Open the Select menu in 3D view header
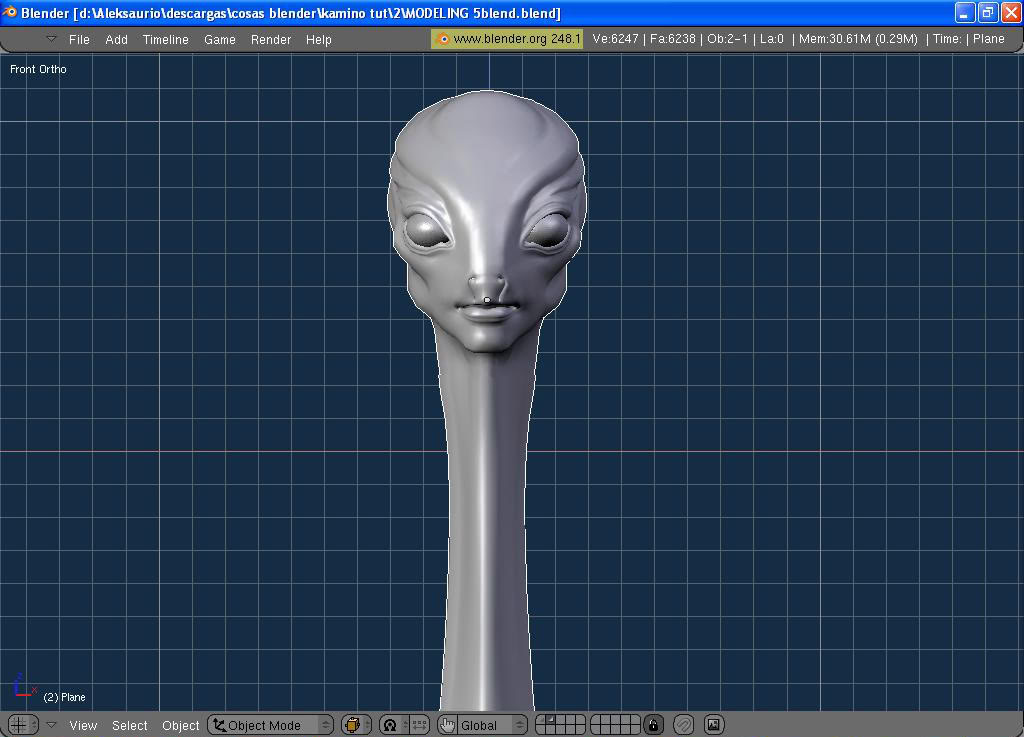This screenshot has height=737, width=1024. pos(129,725)
